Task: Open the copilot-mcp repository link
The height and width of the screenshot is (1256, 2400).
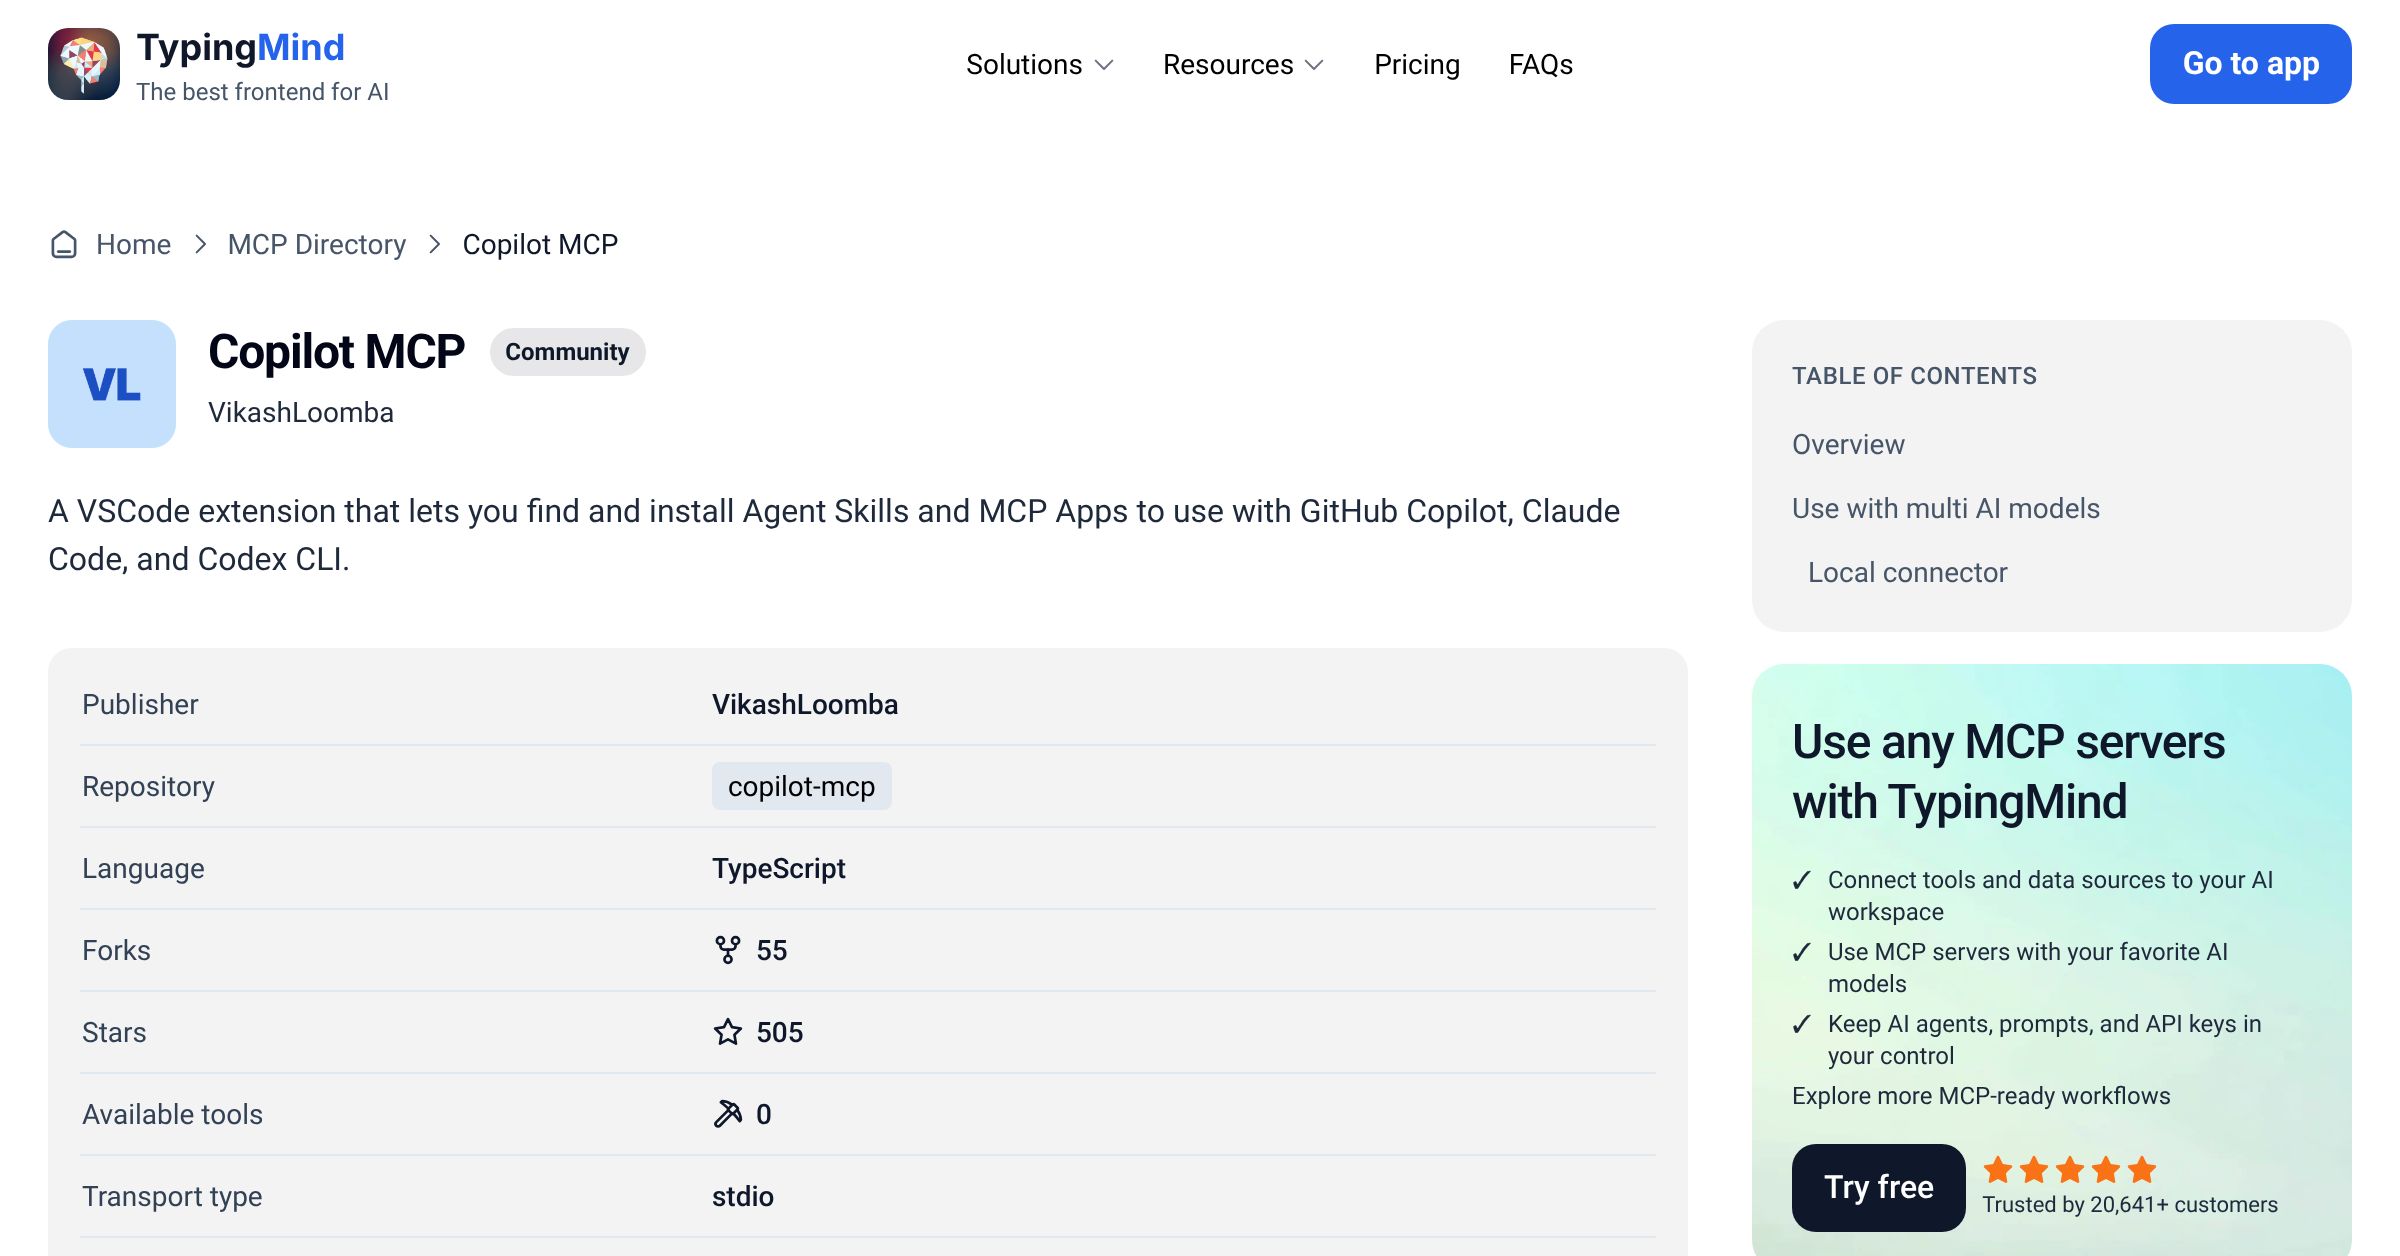Action: coord(801,786)
